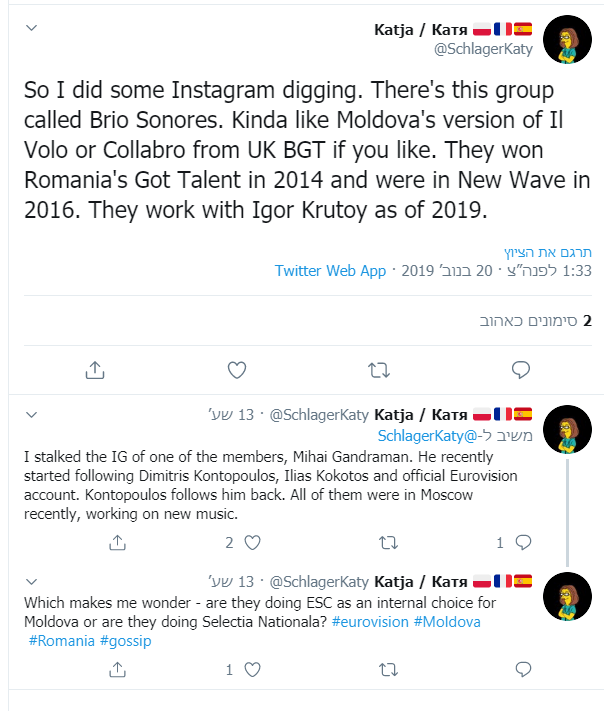Like the Mihai Gandraman reply tweet

point(252,543)
